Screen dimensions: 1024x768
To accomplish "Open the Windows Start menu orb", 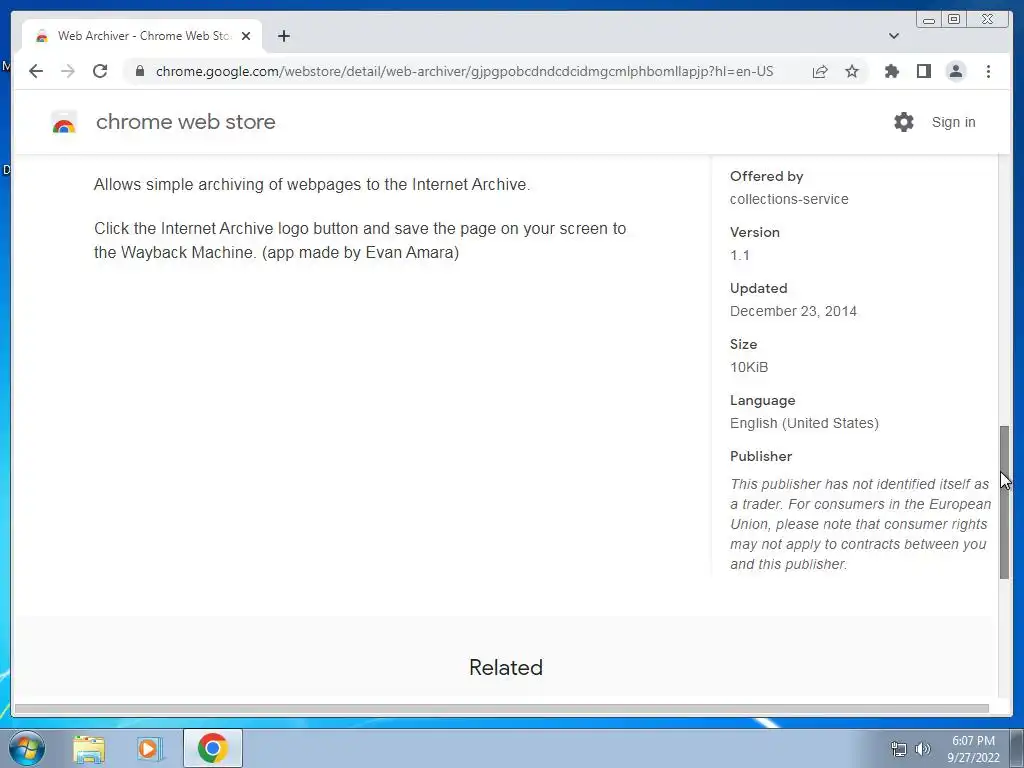I will (x=27, y=748).
